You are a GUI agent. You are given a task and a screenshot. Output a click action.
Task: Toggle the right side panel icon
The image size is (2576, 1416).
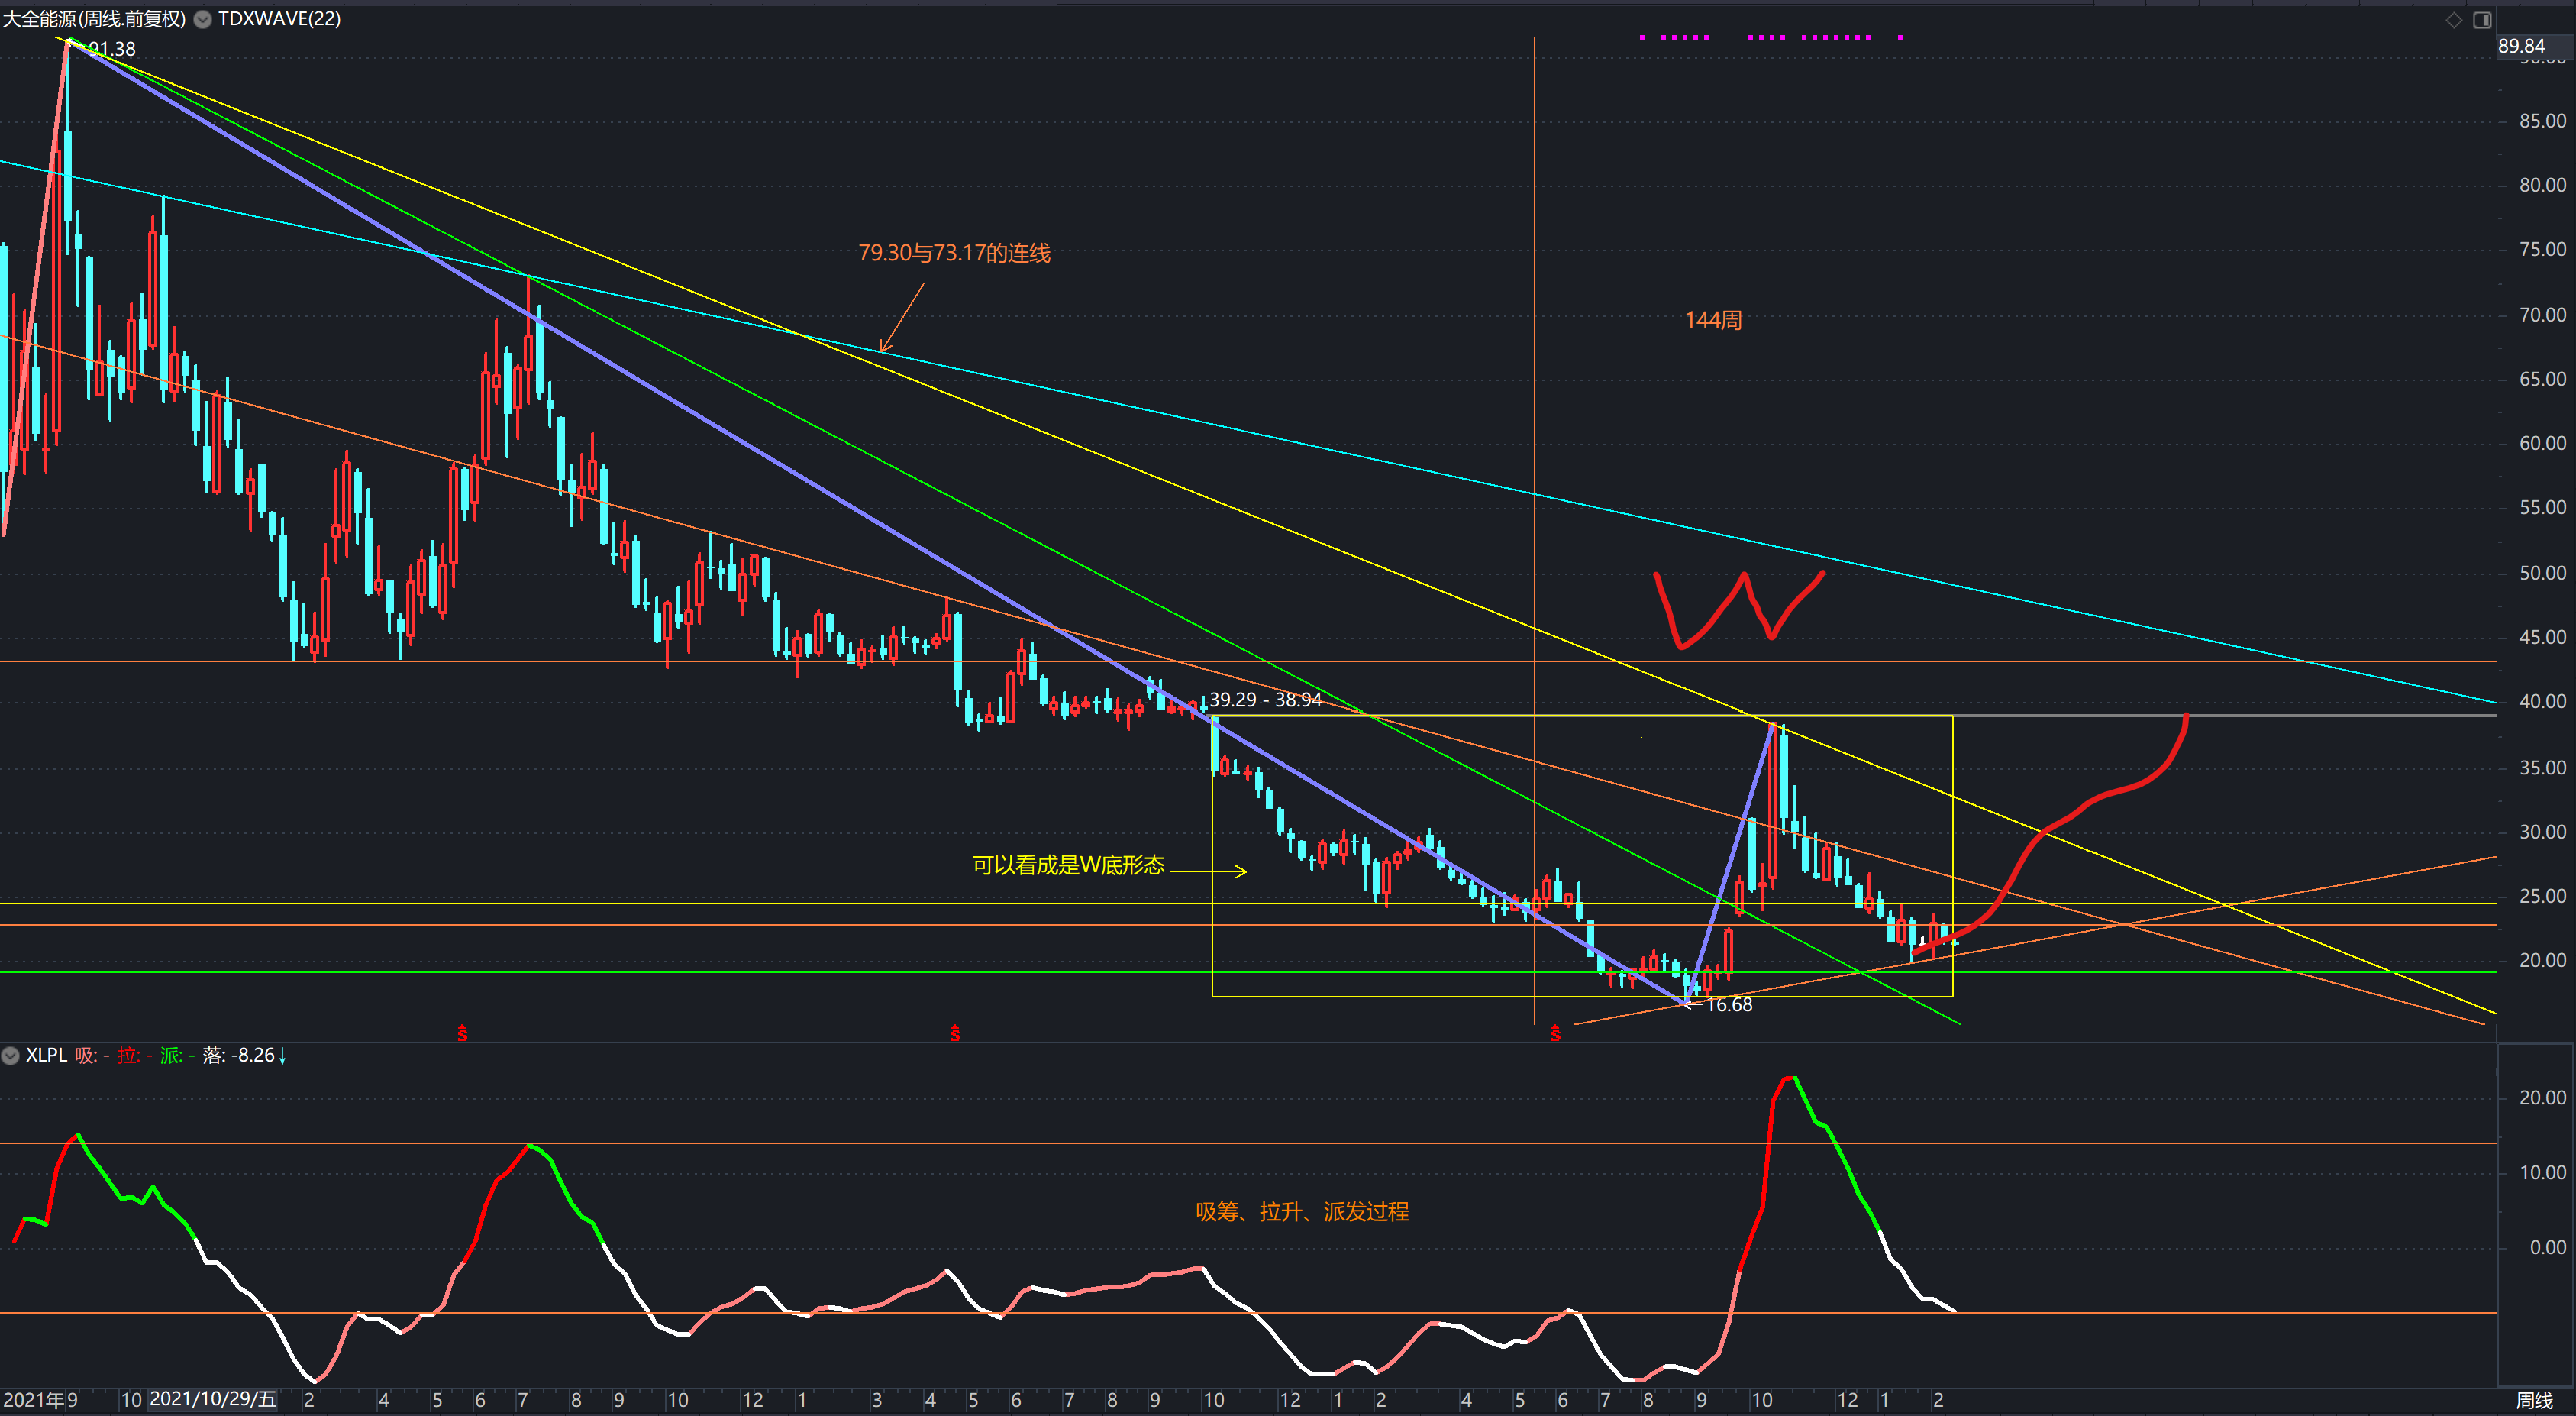(2482, 20)
